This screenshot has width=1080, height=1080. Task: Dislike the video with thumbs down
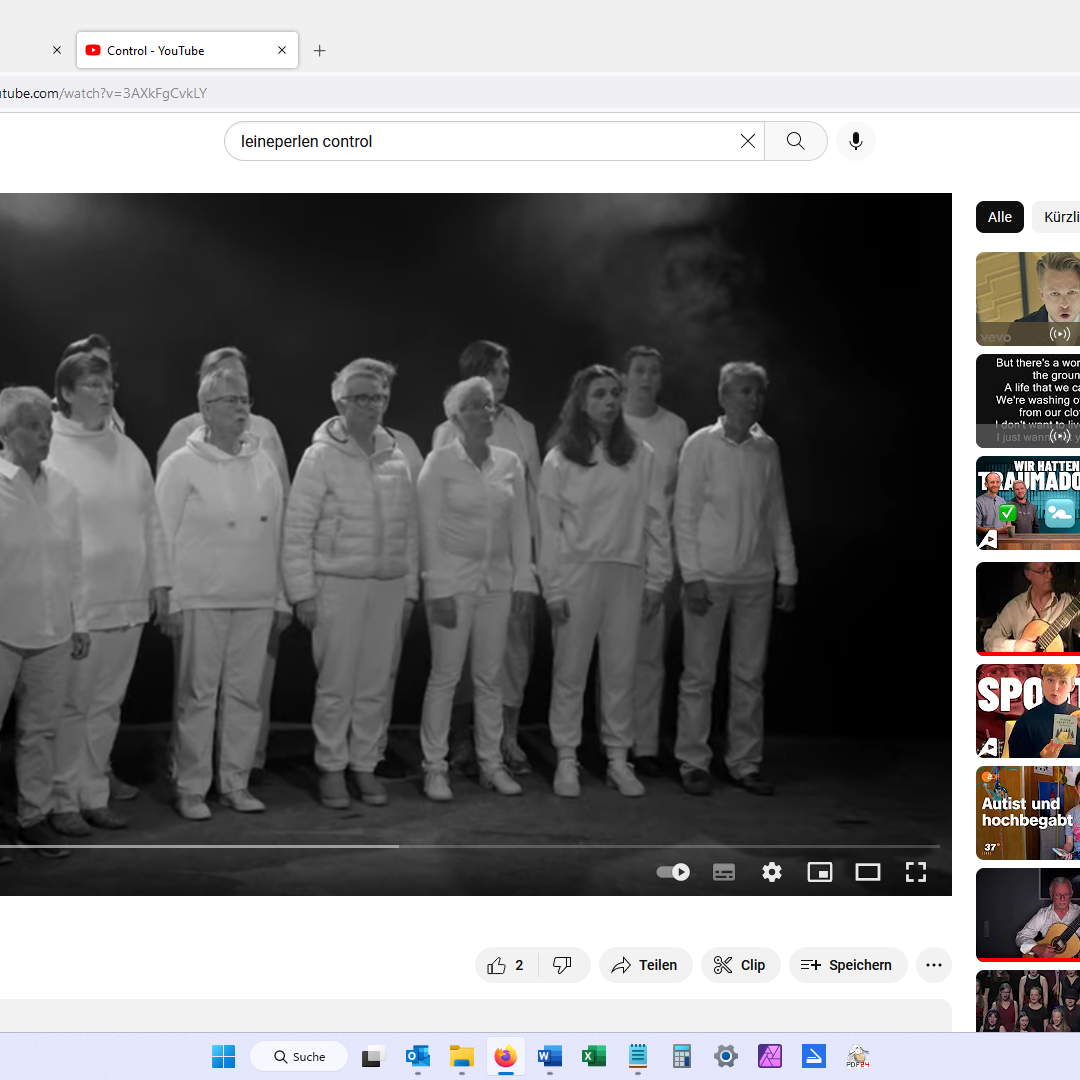(563, 965)
